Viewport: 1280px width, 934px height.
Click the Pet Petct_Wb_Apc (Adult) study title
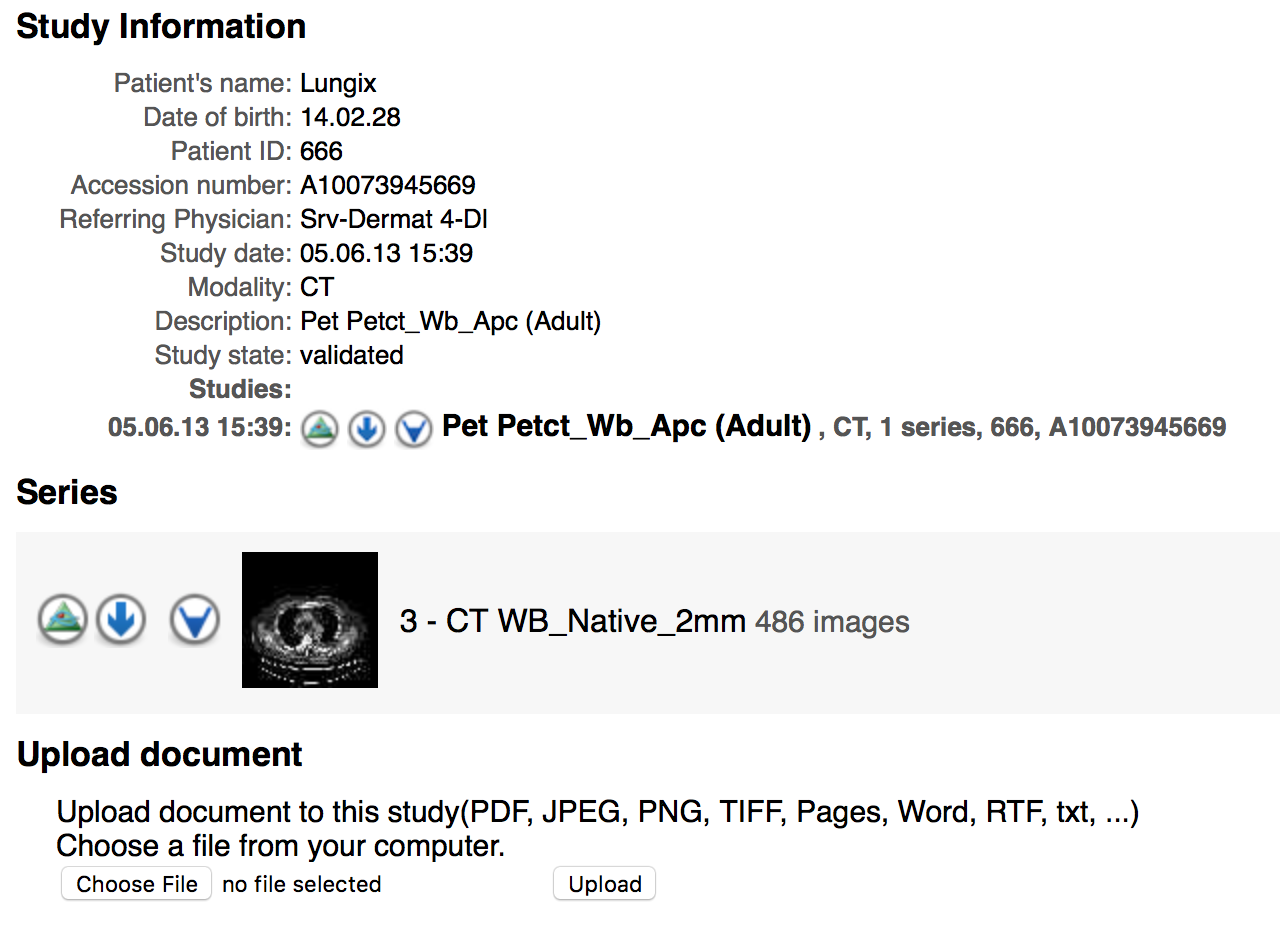[627, 426]
